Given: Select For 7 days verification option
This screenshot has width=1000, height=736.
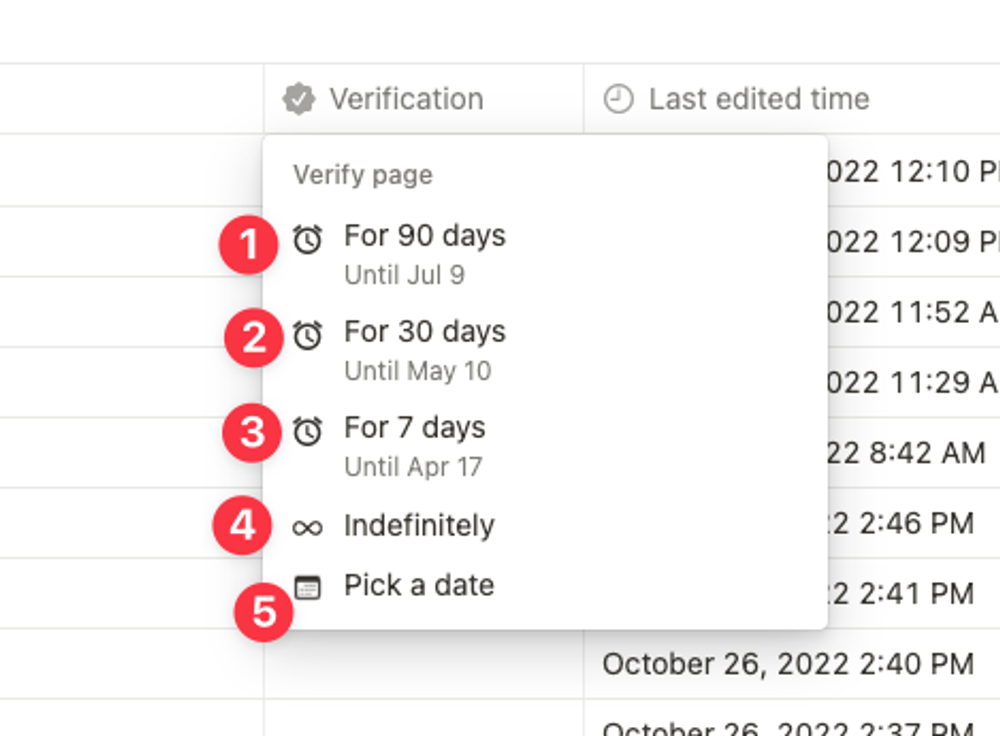Looking at the screenshot, I should (415, 429).
